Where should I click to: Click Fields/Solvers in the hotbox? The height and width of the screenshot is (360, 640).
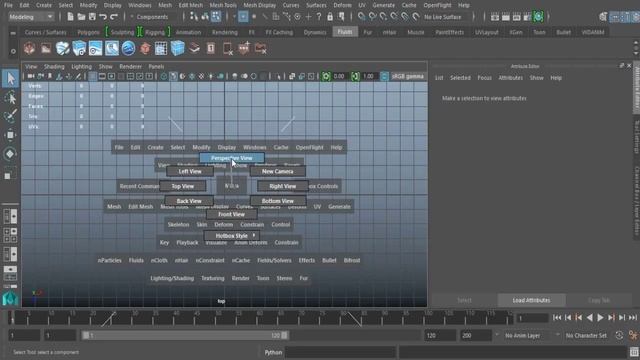(x=274, y=260)
